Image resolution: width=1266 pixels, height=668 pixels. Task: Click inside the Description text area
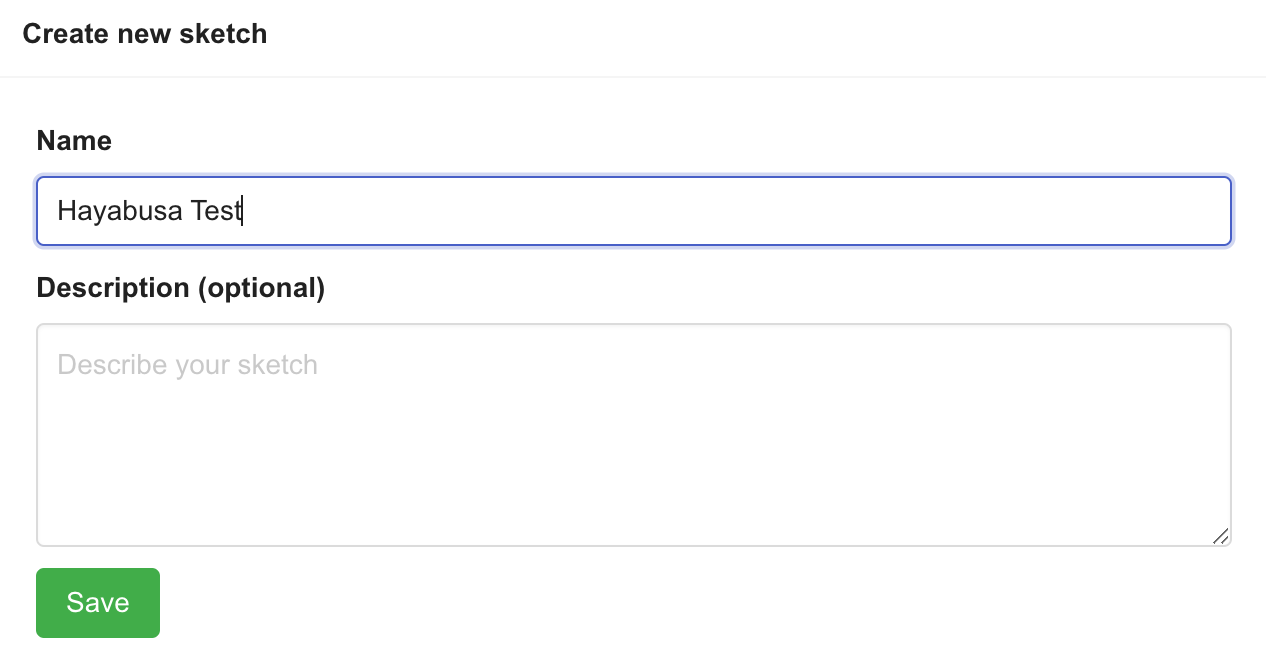point(633,435)
